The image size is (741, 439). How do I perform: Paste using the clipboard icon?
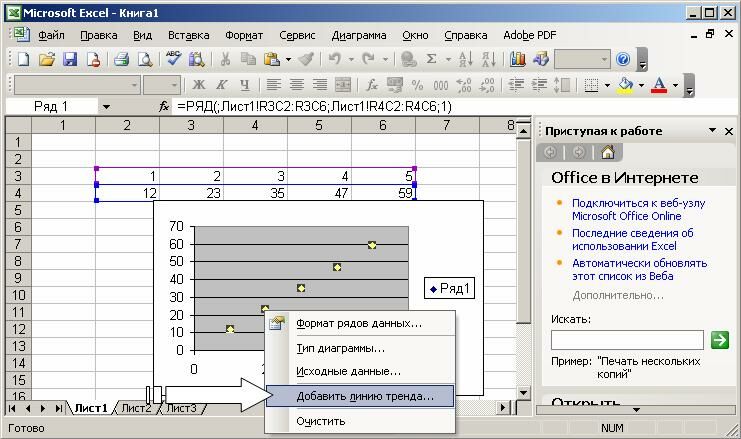(272, 60)
